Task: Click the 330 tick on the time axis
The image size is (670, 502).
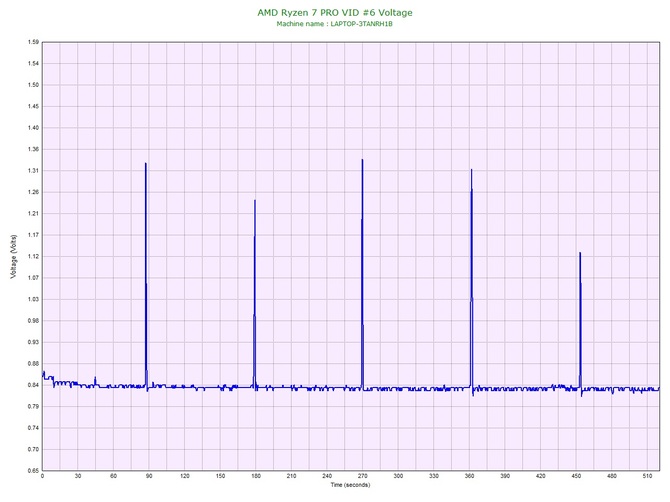Action: click(x=434, y=476)
